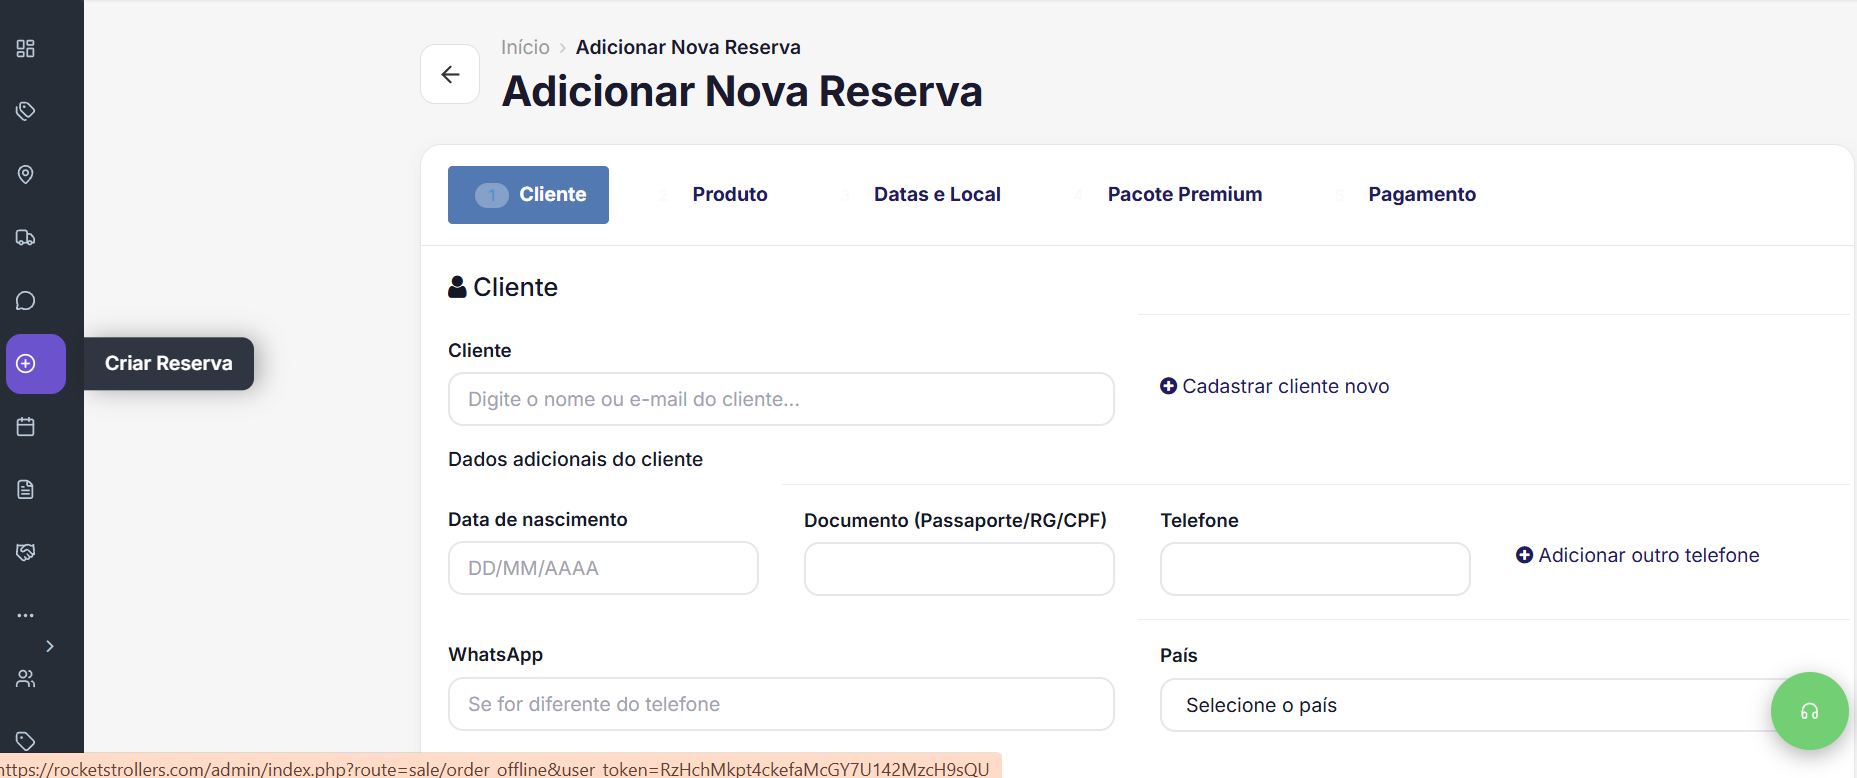Select the Cliente step tab

tap(528, 195)
